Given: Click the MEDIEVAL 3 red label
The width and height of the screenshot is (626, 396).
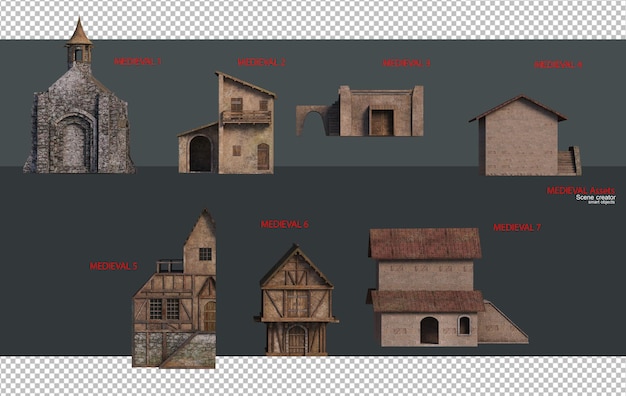Looking at the screenshot, I should [x=406, y=63].
